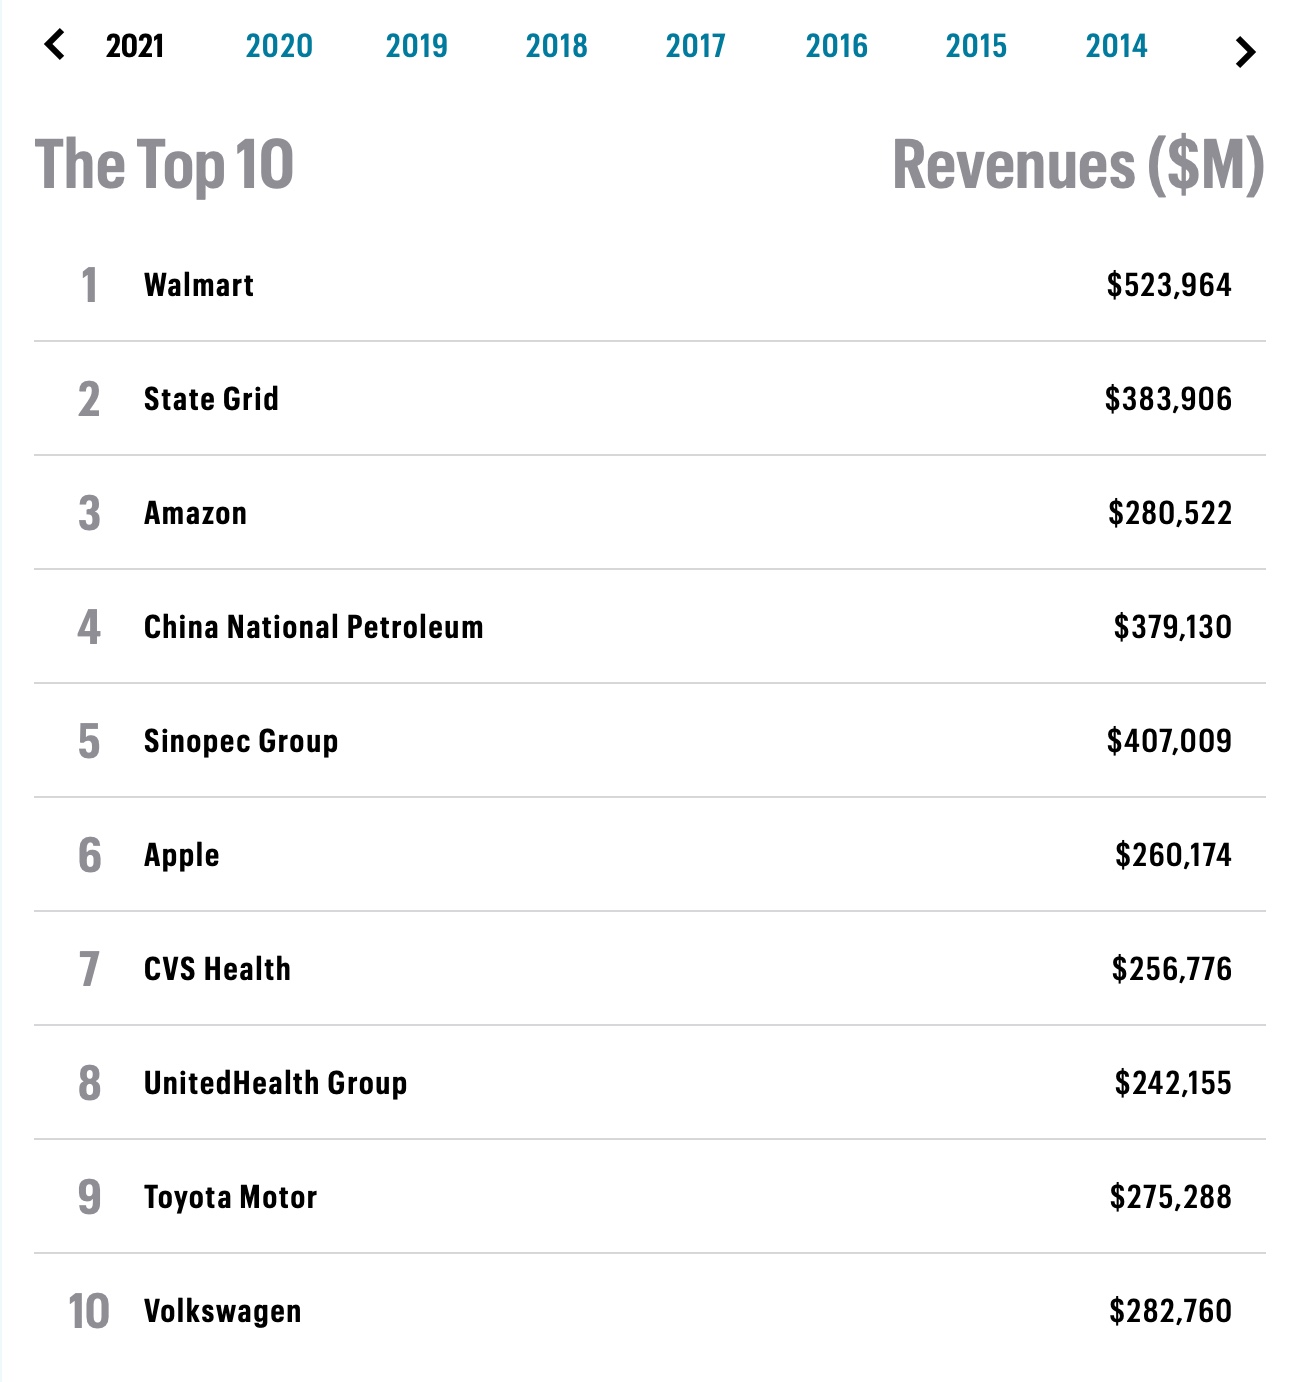1298x1382 pixels.
Task: Open the Walmart company entry
Action: [199, 285]
